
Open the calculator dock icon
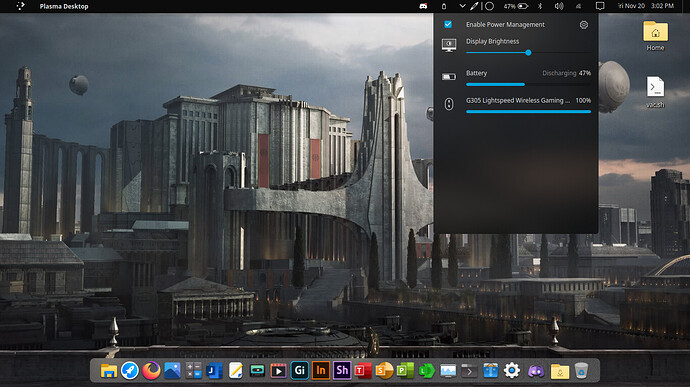[x=194, y=371]
